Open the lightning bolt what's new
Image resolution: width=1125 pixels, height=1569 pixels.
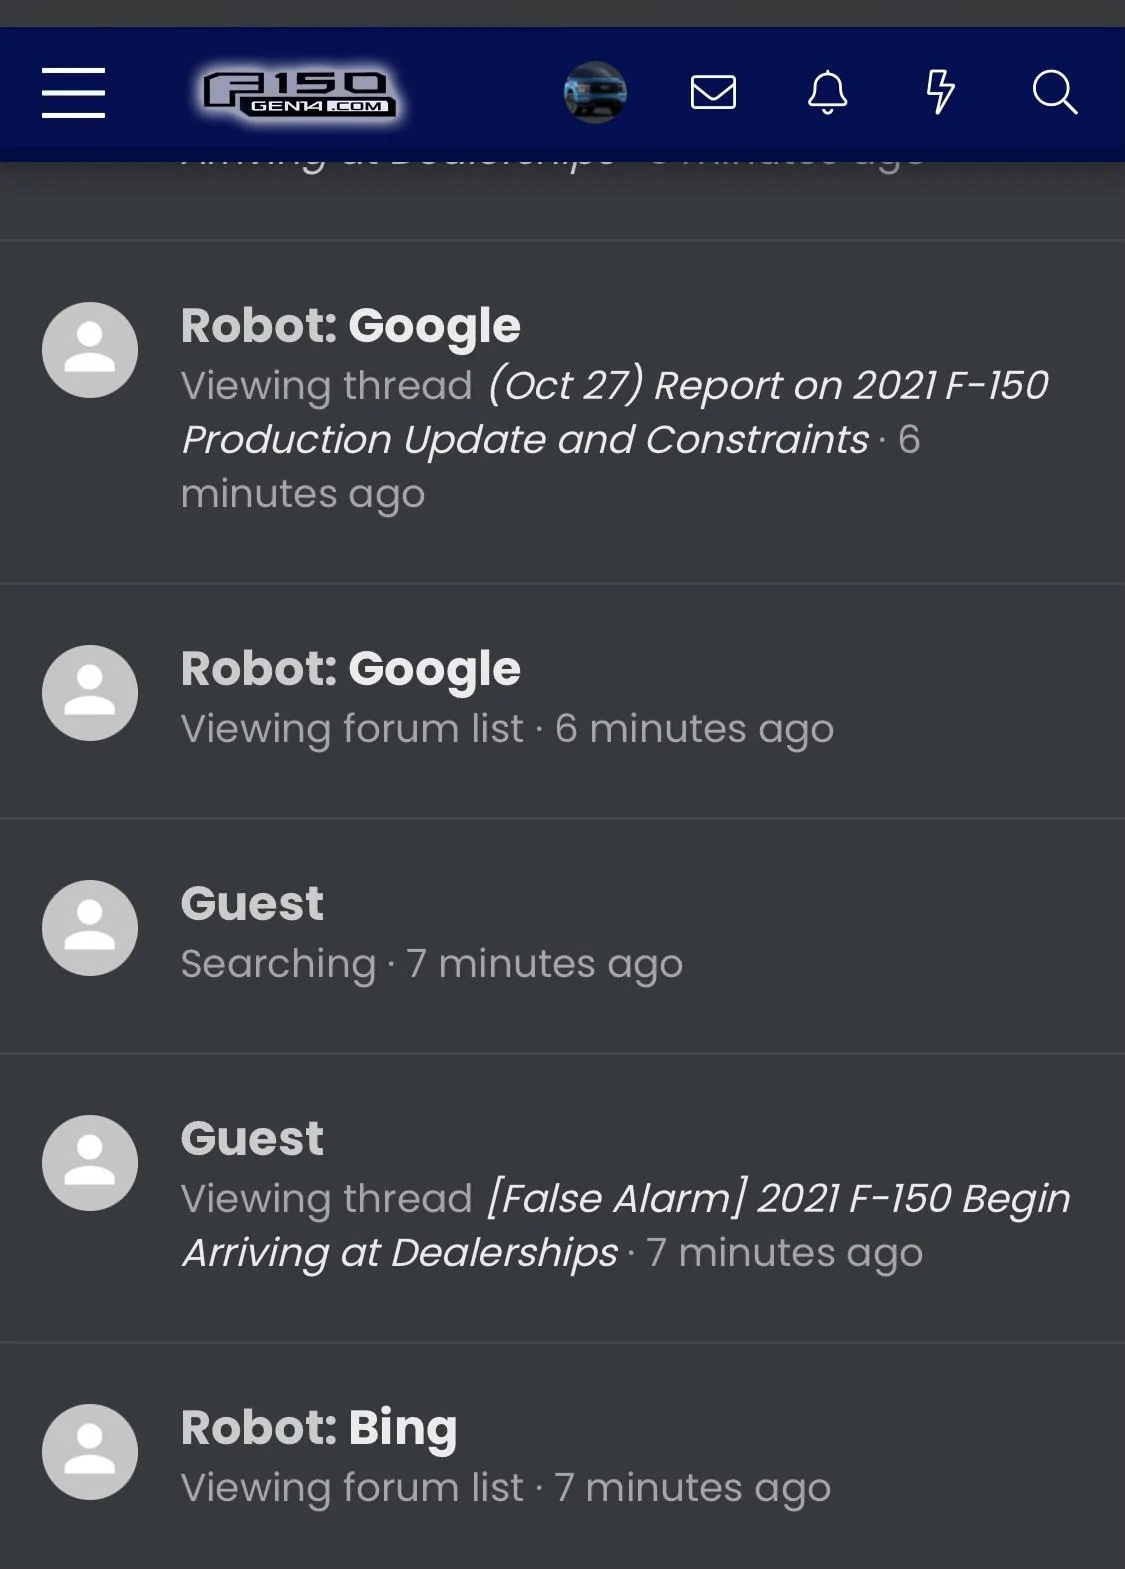tap(940, 93)
